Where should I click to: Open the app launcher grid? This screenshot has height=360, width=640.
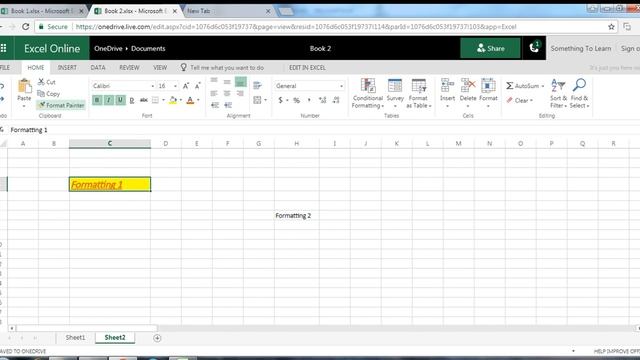(4, 48)
